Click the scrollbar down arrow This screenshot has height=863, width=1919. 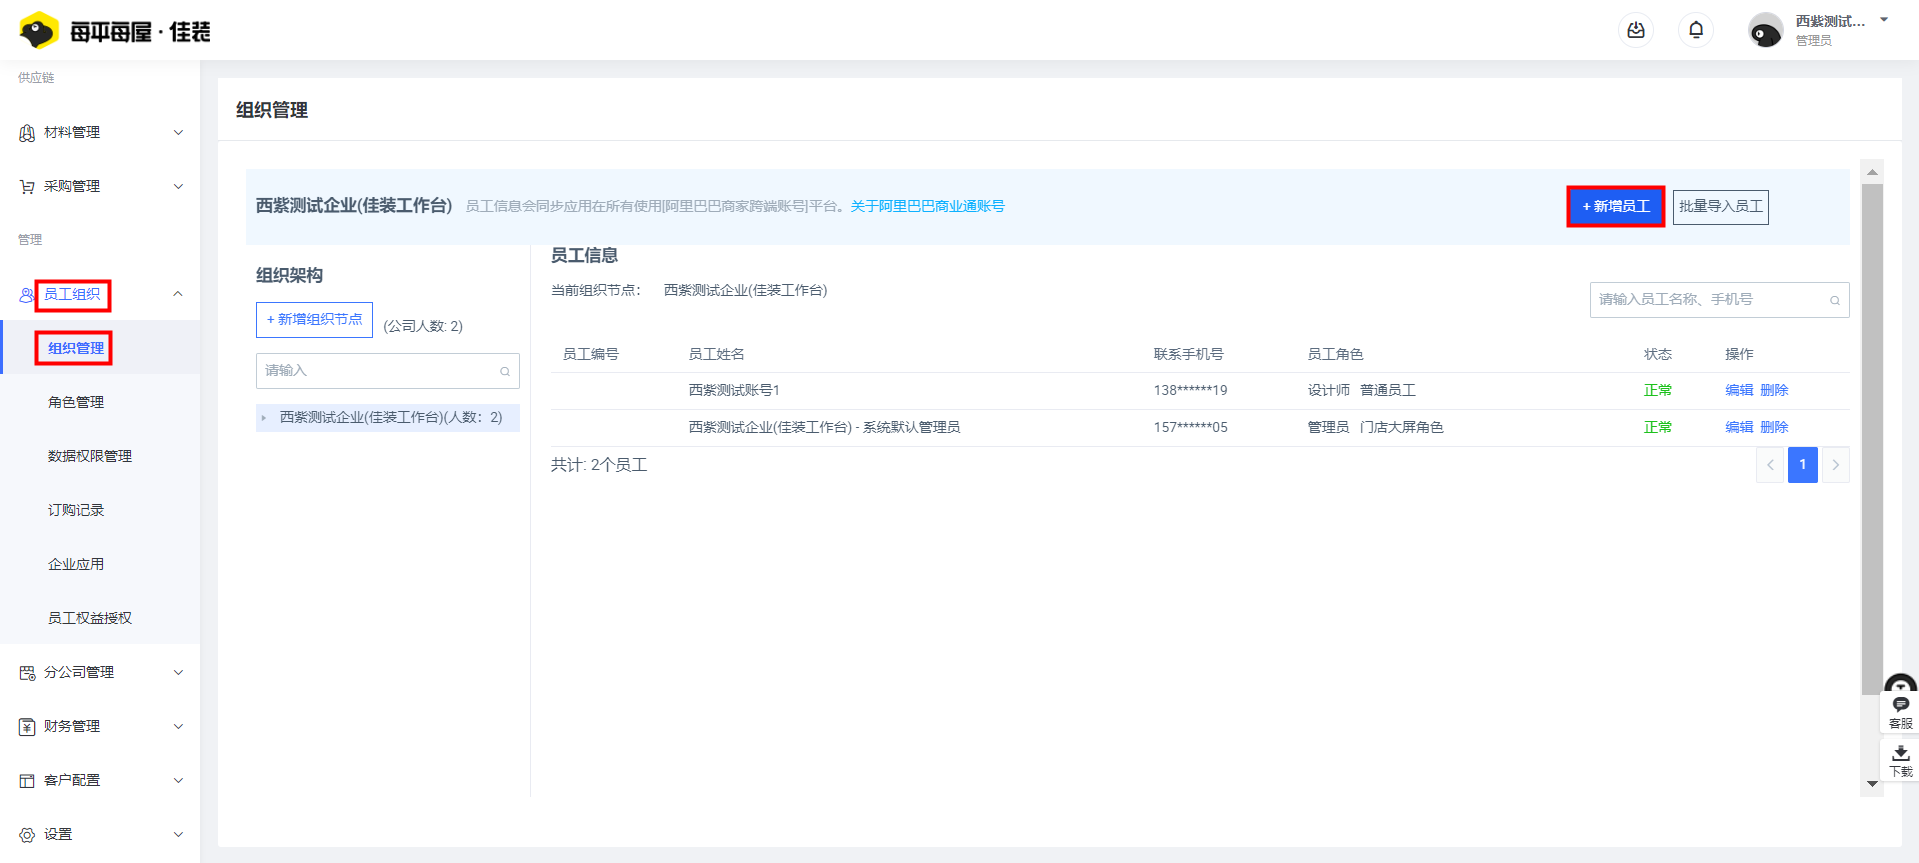[x=1872, y=784]
